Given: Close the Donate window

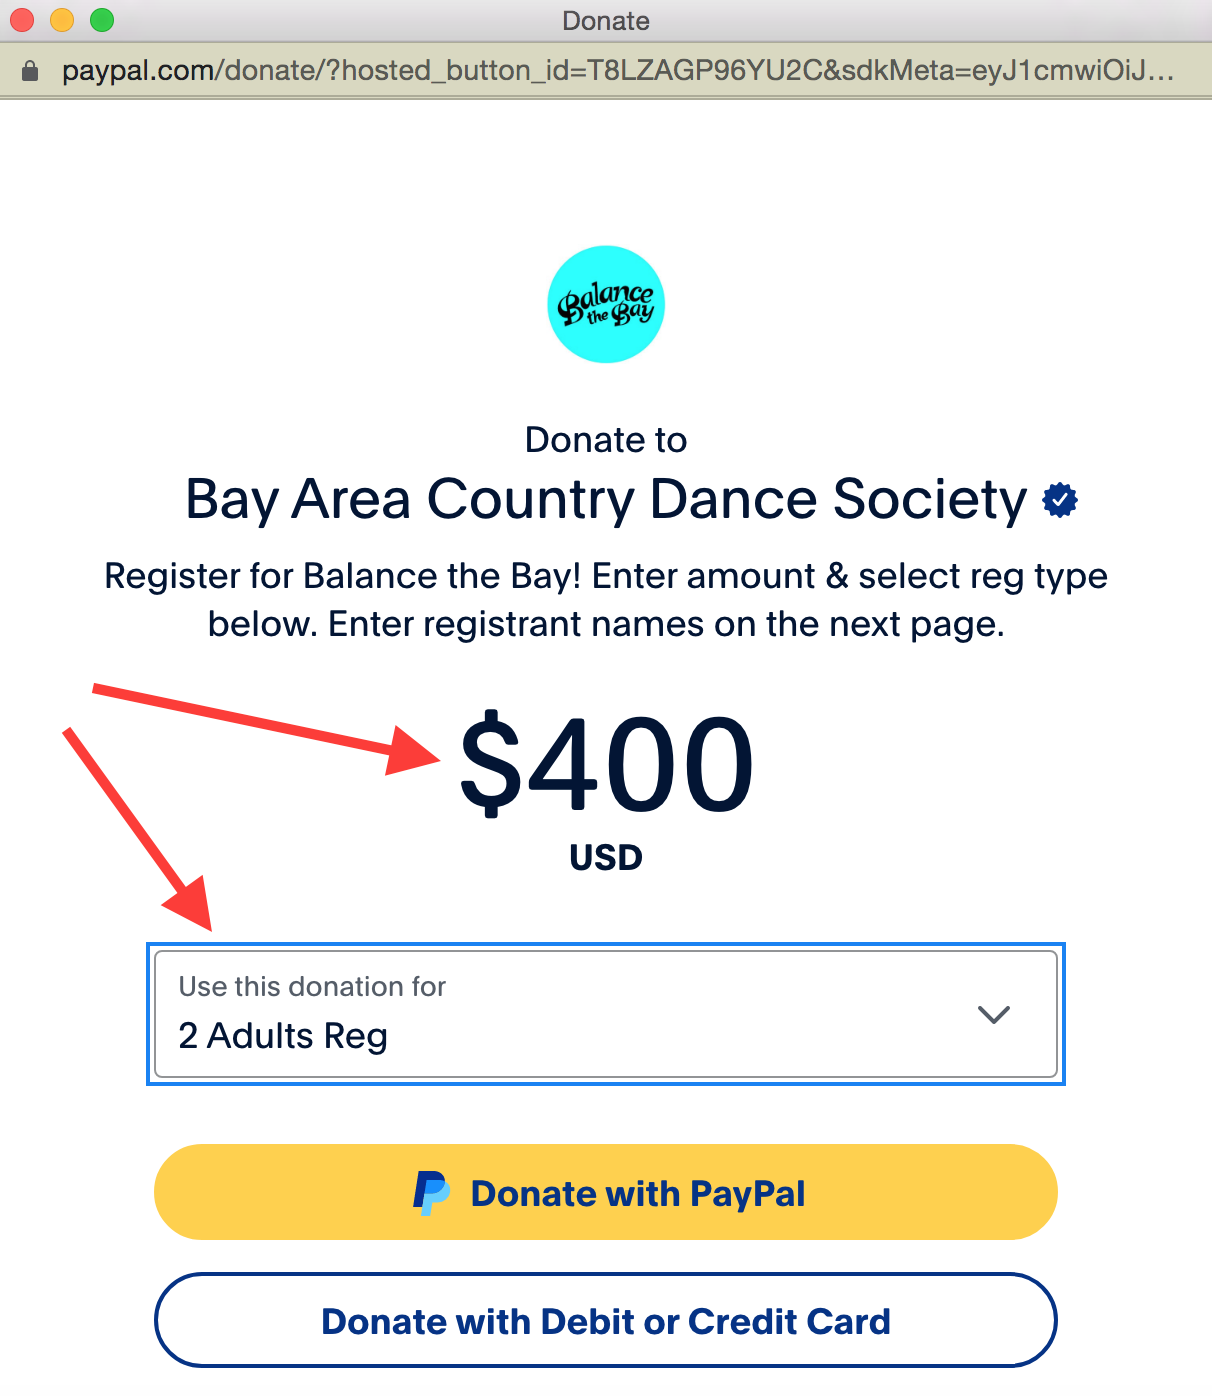Looking at the screenshot, I should (22, 20).
